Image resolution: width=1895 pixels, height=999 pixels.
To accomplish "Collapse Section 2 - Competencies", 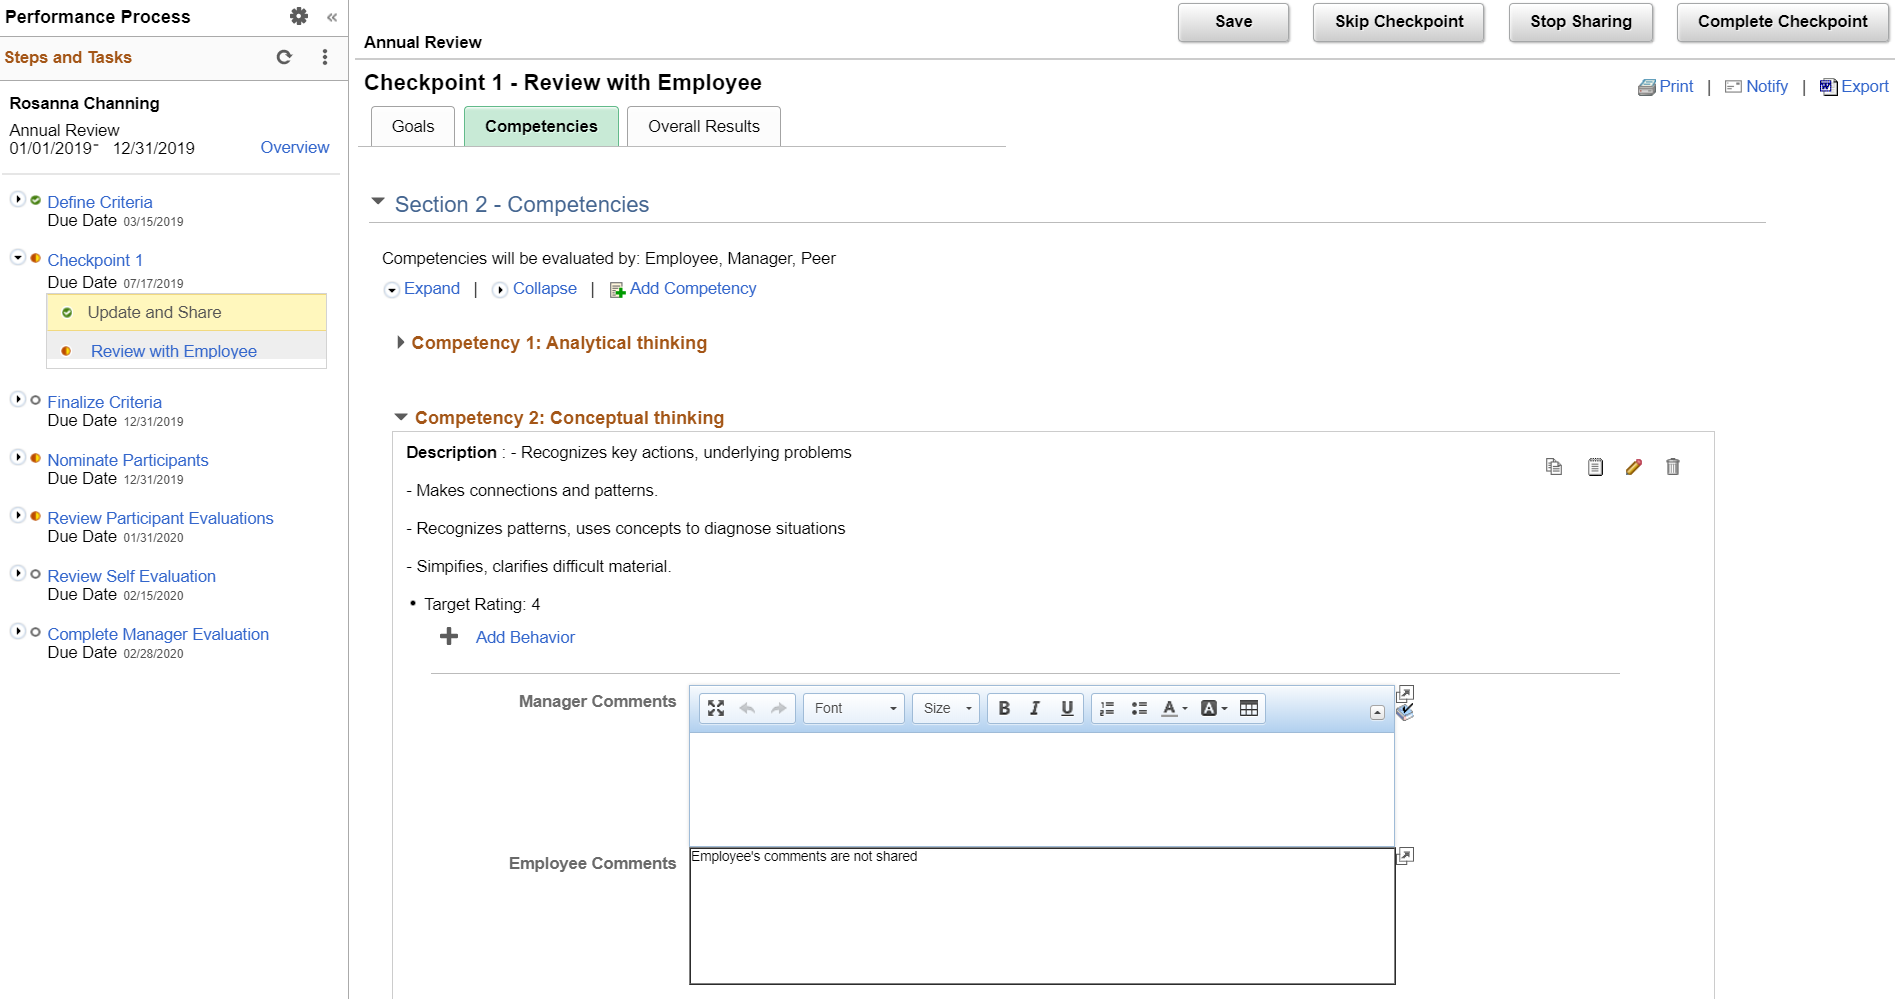I will coord(378,202).
